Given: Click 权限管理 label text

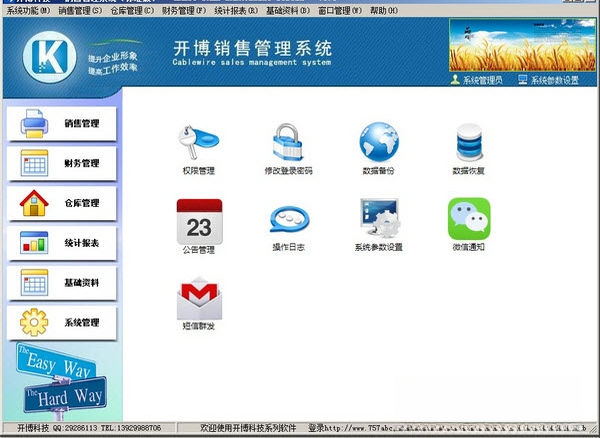Looking at the screenshot, I should (x=199, y=171).
